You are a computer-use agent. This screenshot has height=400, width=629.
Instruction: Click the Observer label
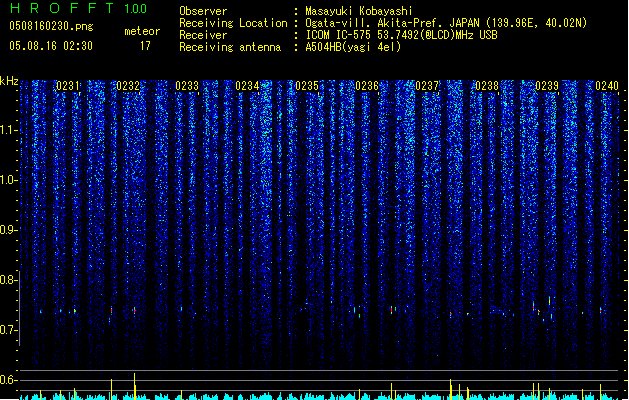tap(203, 11)
